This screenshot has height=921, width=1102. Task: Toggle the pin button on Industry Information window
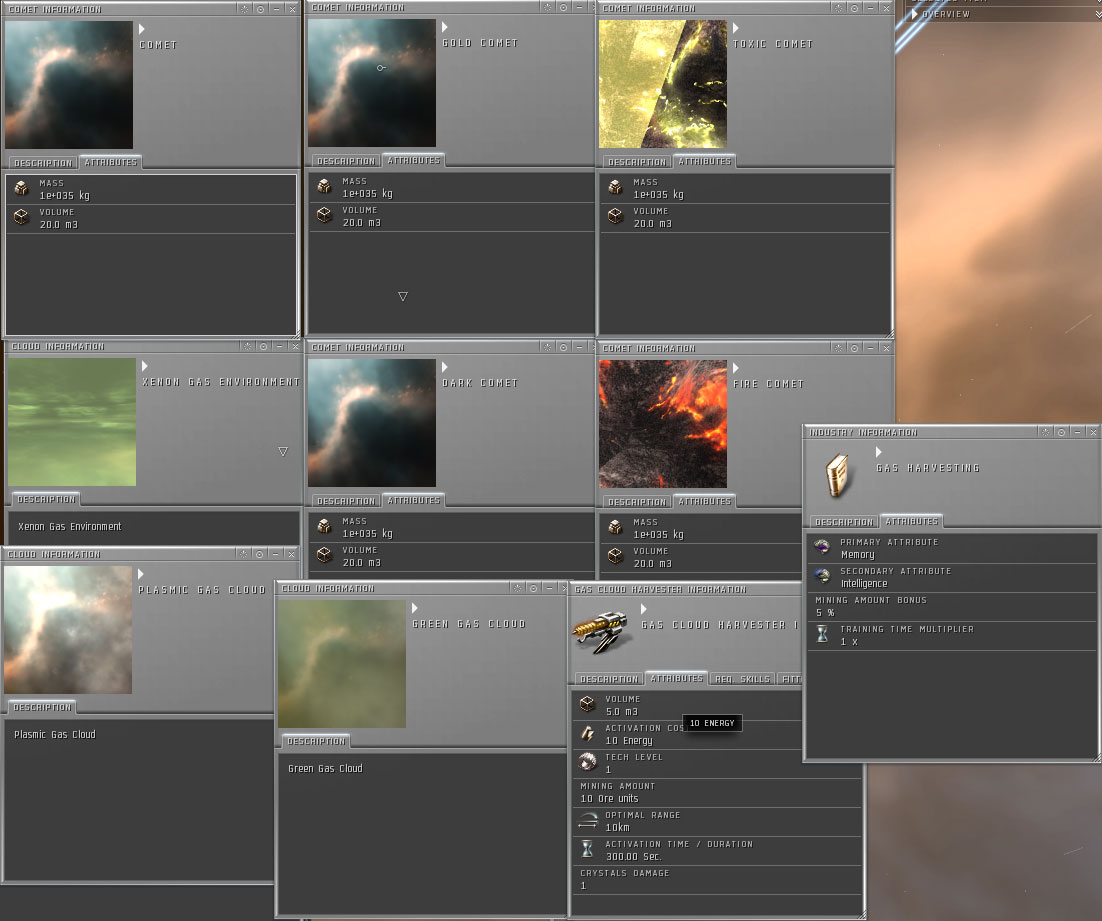pyautogui.click(x=1061, y=432)
